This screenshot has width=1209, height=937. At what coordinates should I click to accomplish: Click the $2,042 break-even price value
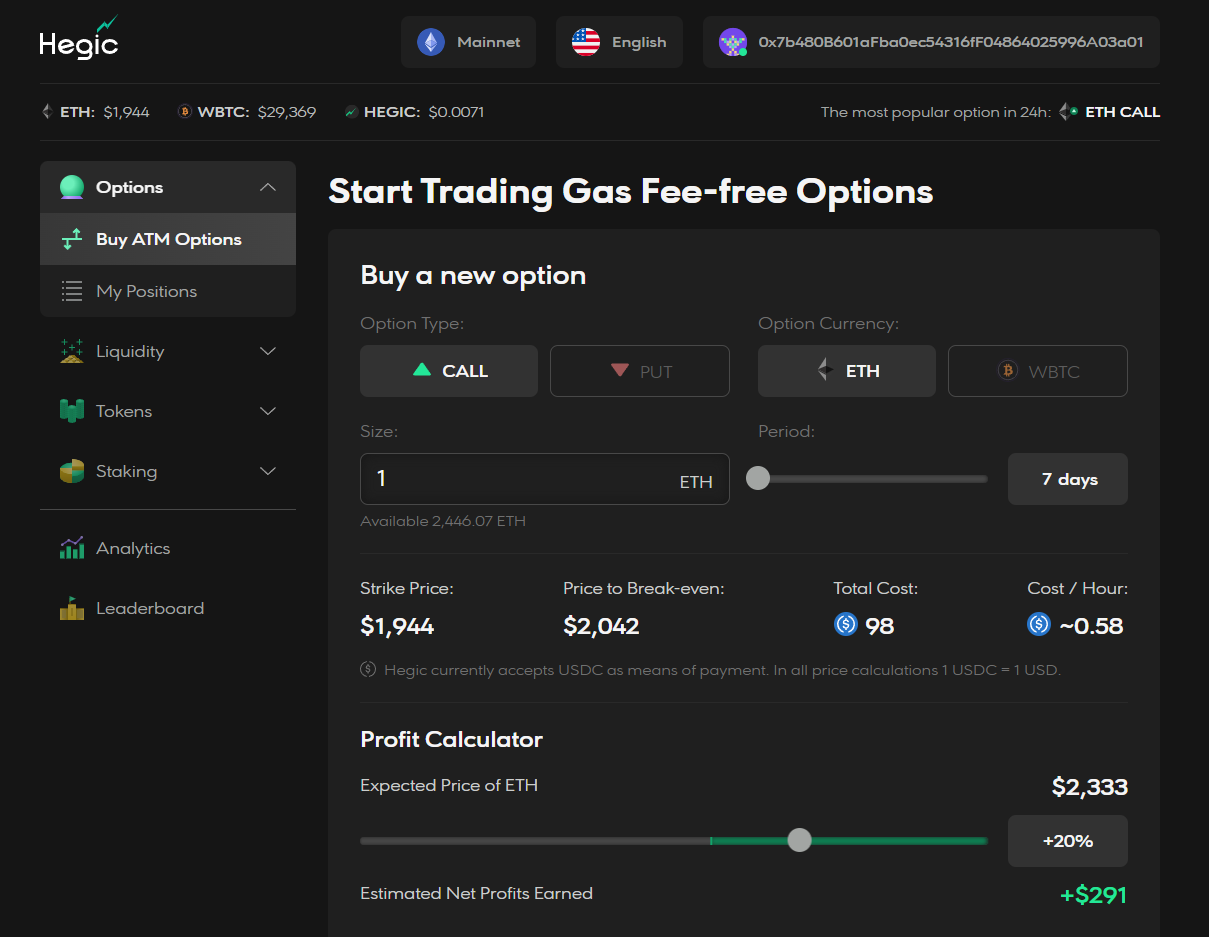click(x=601, y=627)
